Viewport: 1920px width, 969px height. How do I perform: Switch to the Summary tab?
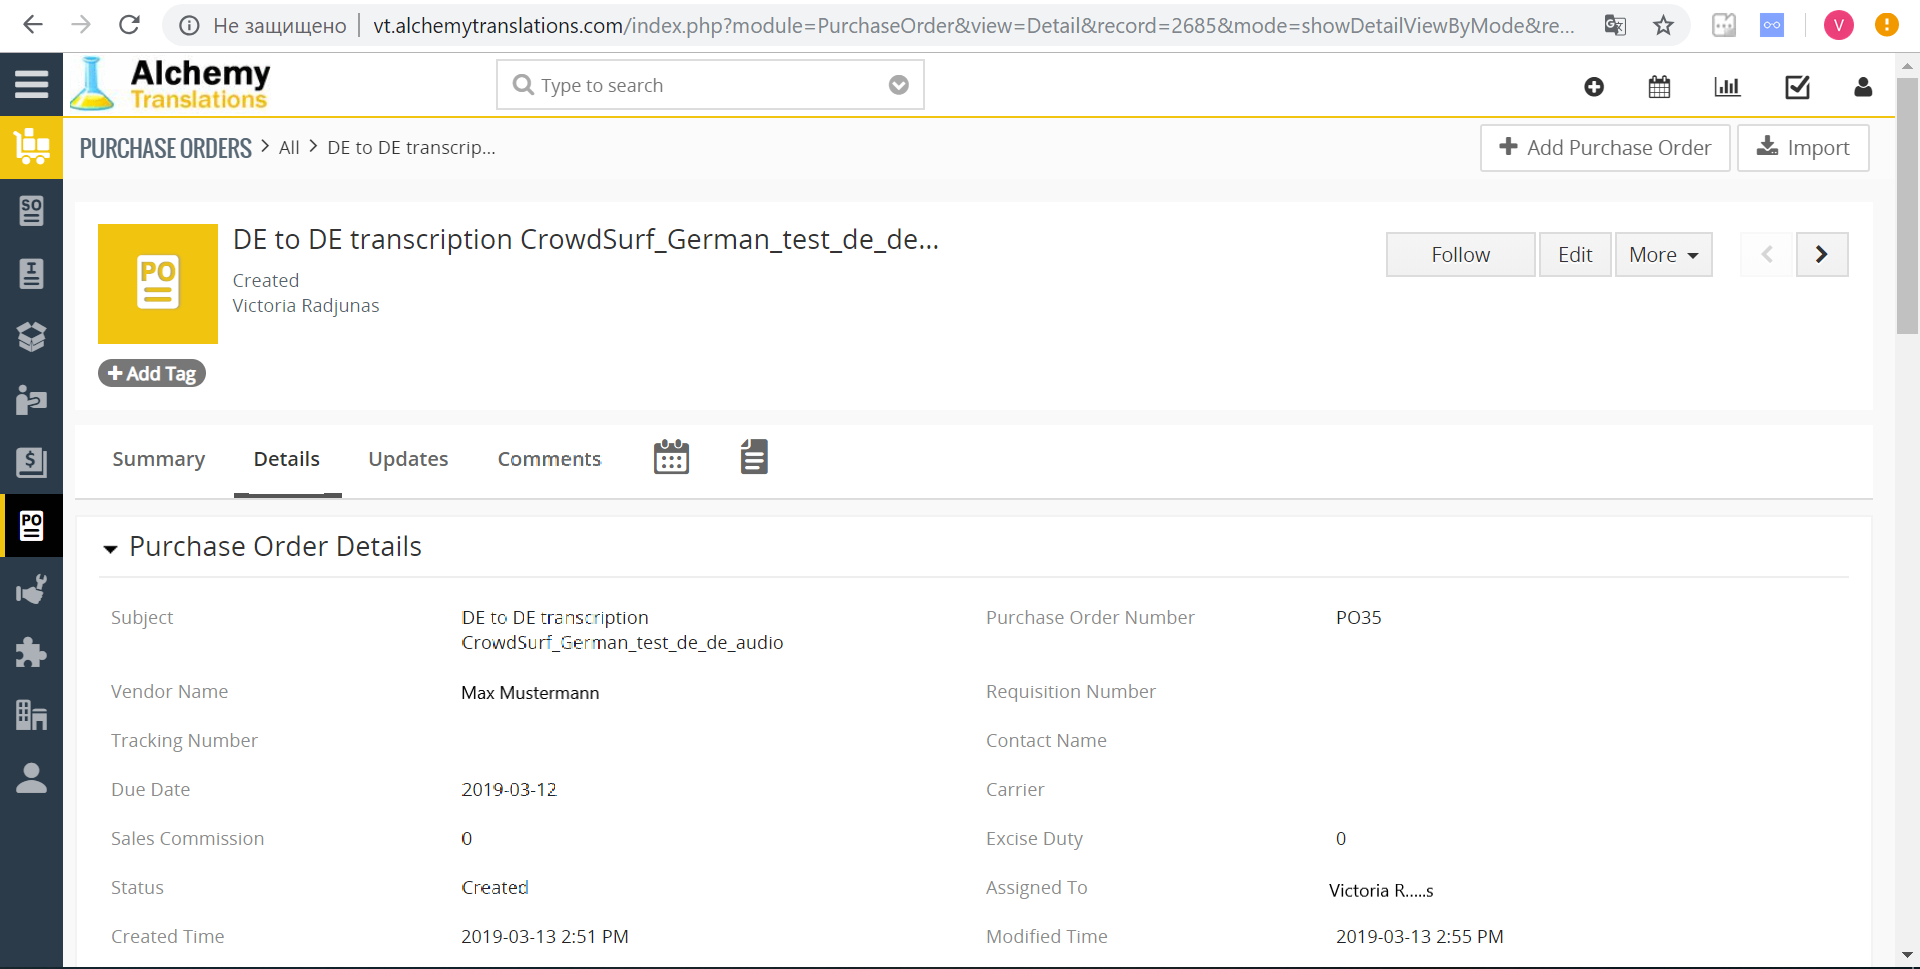[158, 459]
